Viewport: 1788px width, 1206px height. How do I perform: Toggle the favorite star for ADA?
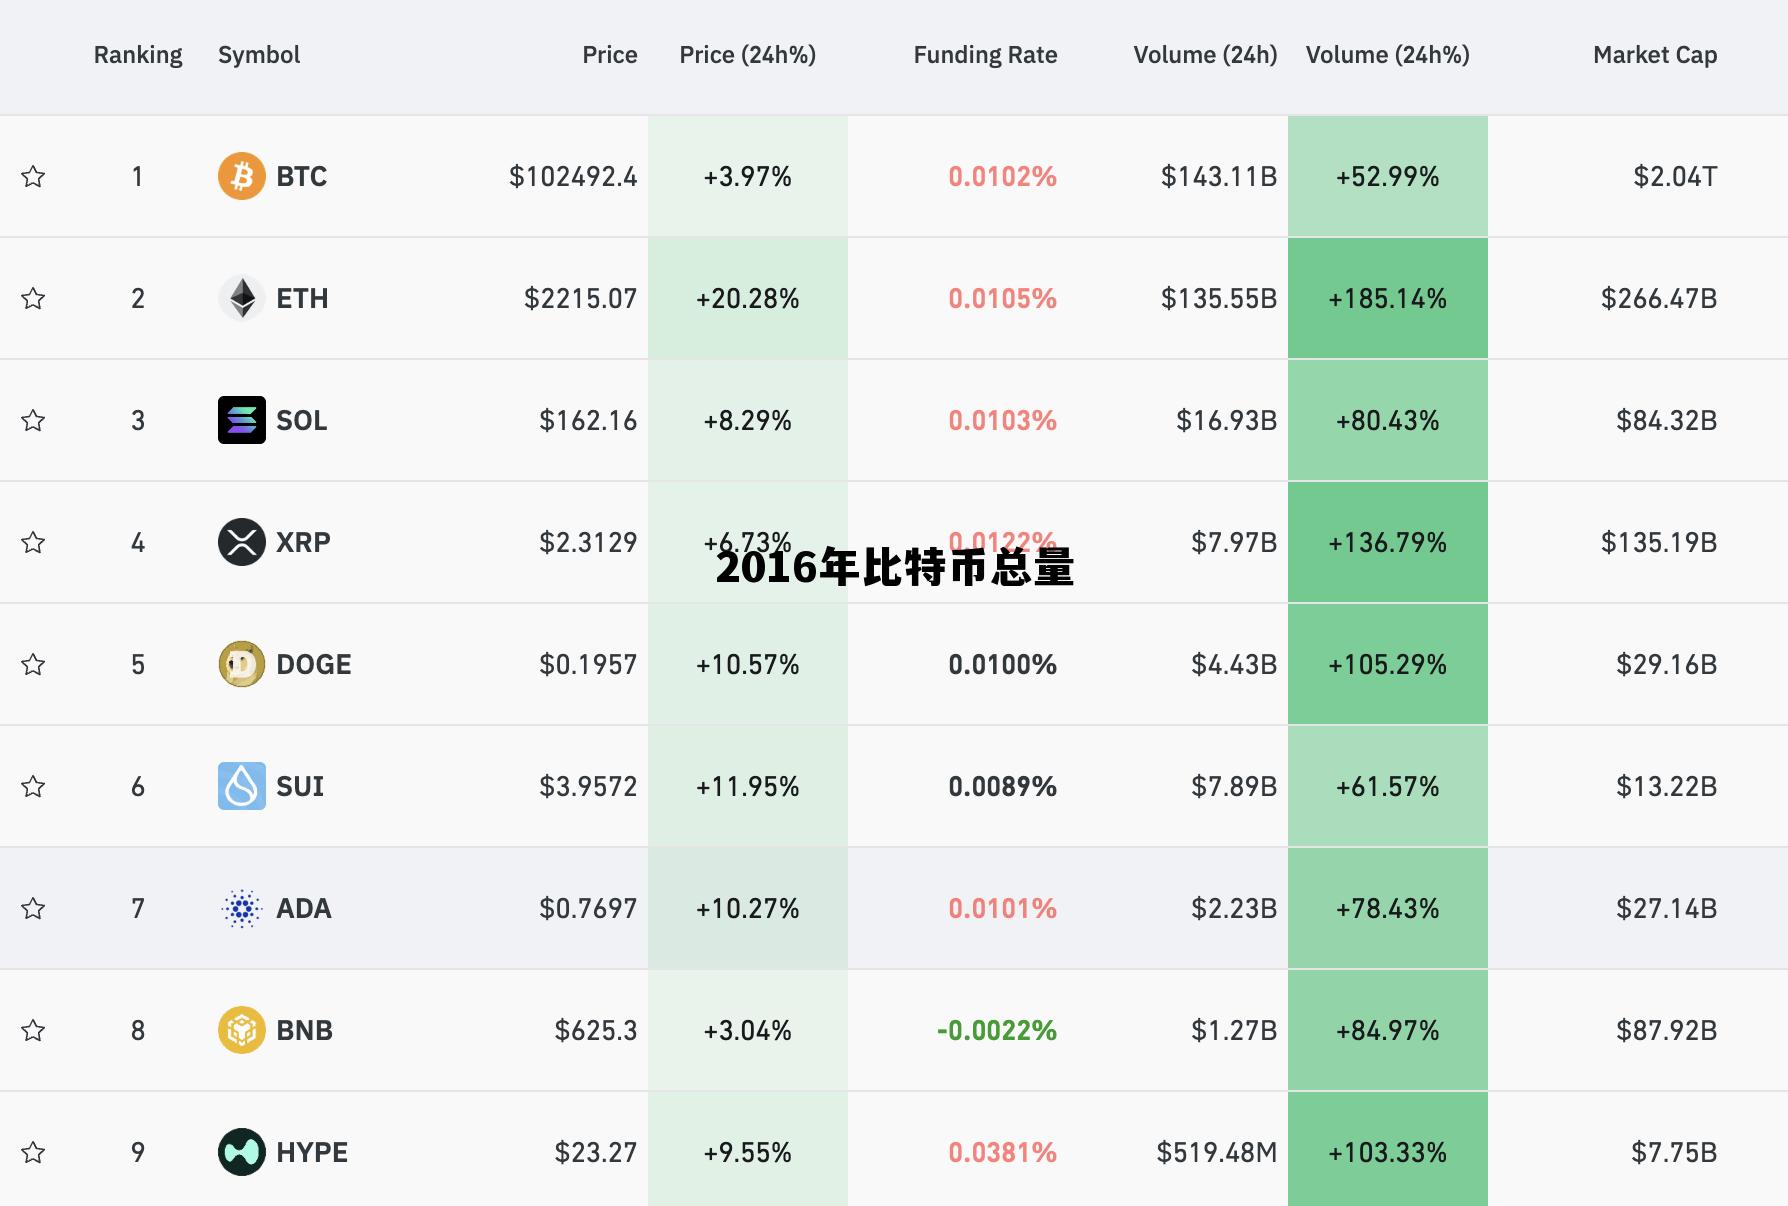(x=33, y=908)
